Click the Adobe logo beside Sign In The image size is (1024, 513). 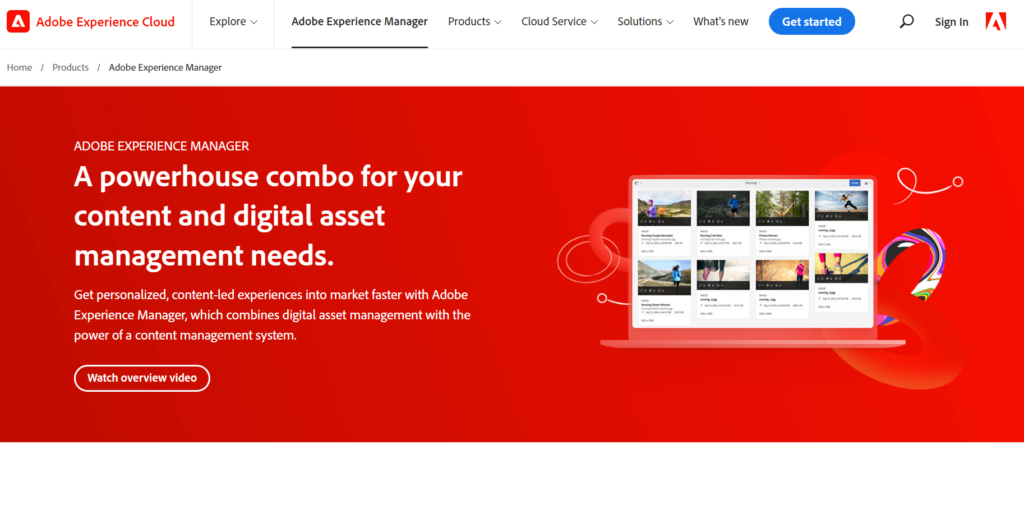click(x=995, y=21)
